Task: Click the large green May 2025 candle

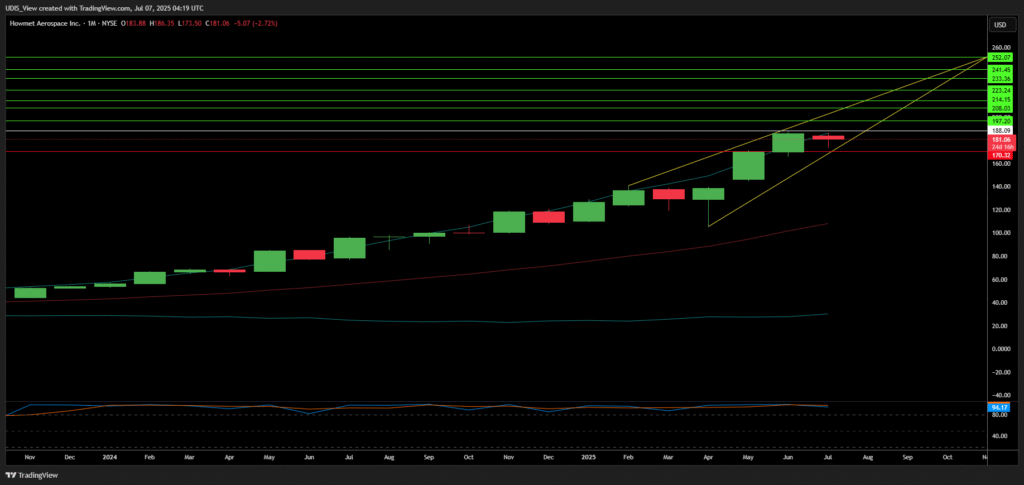Action: 748,165
